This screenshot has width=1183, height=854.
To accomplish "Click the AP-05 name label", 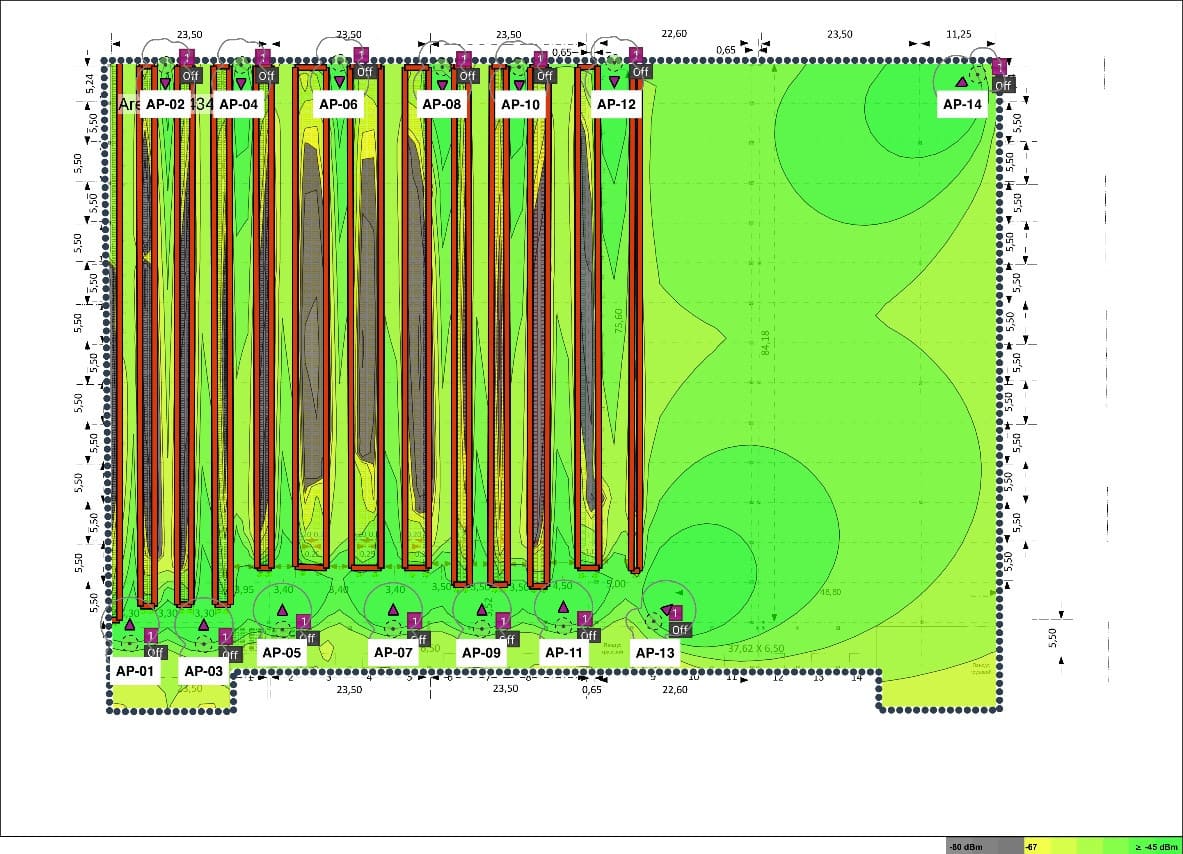I will [x=281, y=653].
